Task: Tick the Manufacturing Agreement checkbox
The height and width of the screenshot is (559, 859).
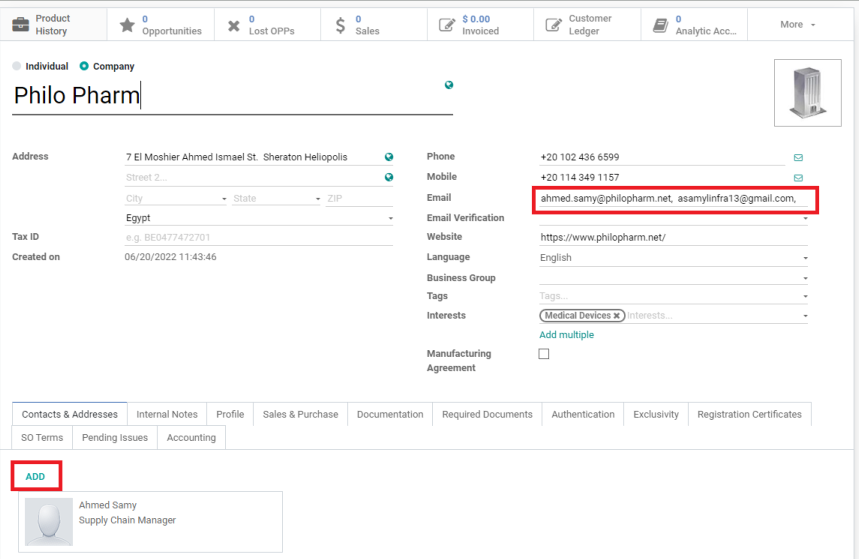Action: coord(543,353)
